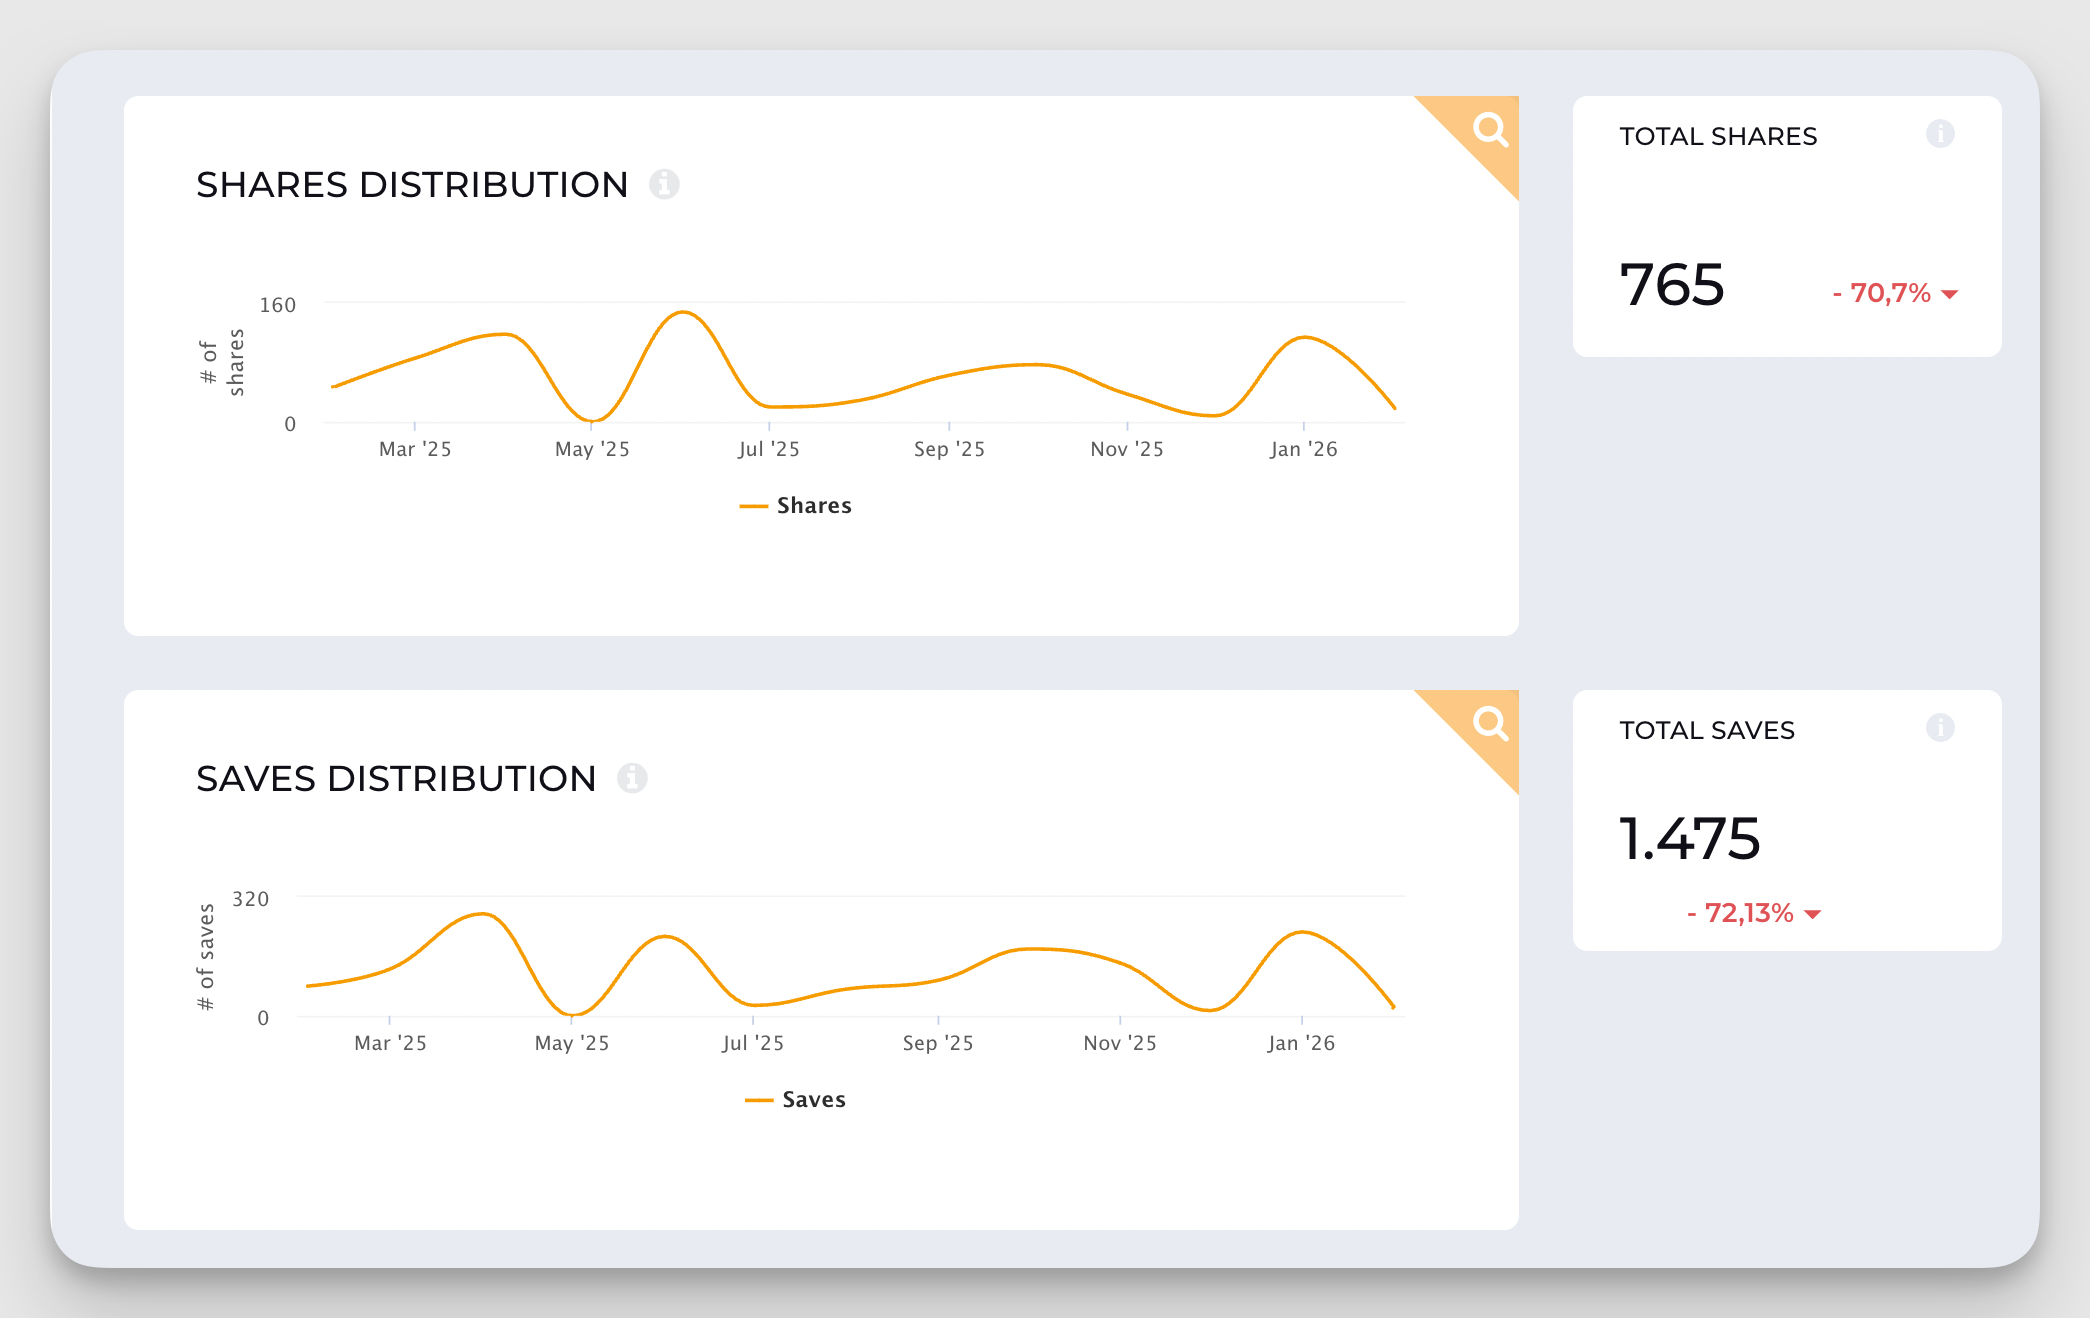This screenshot has width=2090, height=1318.
Task: Click the Total Shares info icon
Action: pyautogui.click(x=1940, y=134)
